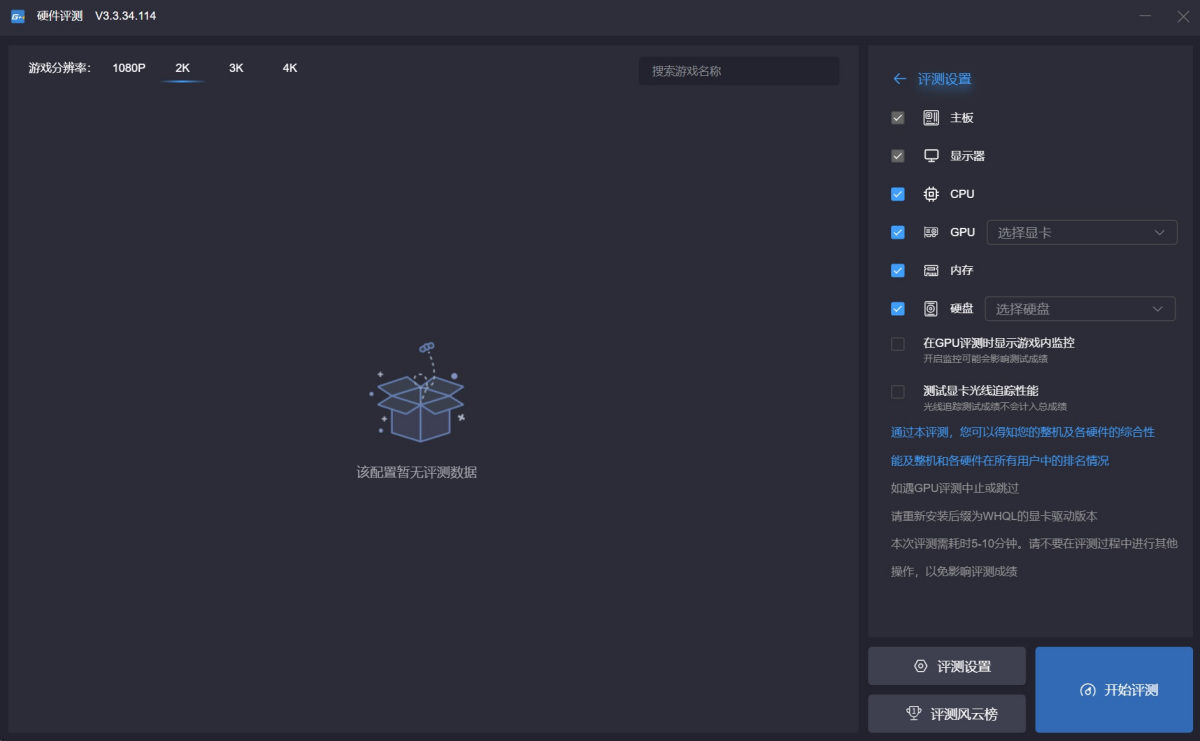1200x741 pixels.
Task: Click the GPU graphics card icon
Action: tap(931, 232)
